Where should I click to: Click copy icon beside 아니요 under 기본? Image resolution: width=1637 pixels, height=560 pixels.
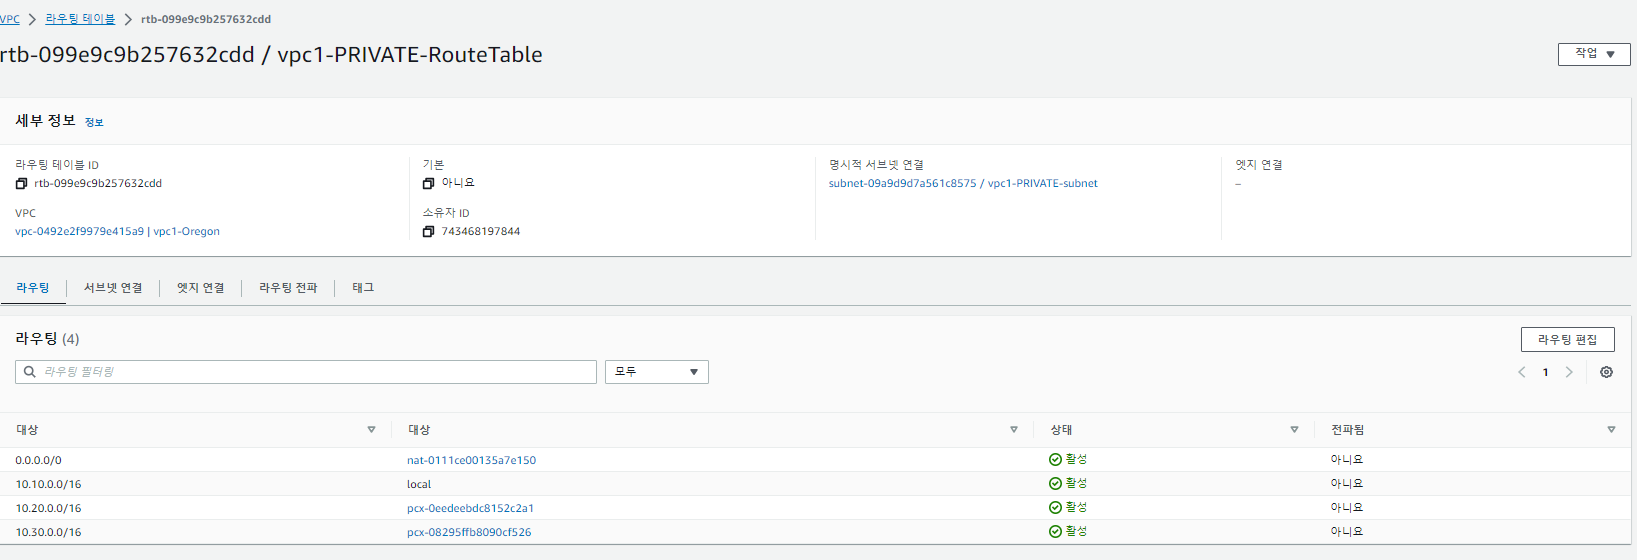tap(428, 184)
